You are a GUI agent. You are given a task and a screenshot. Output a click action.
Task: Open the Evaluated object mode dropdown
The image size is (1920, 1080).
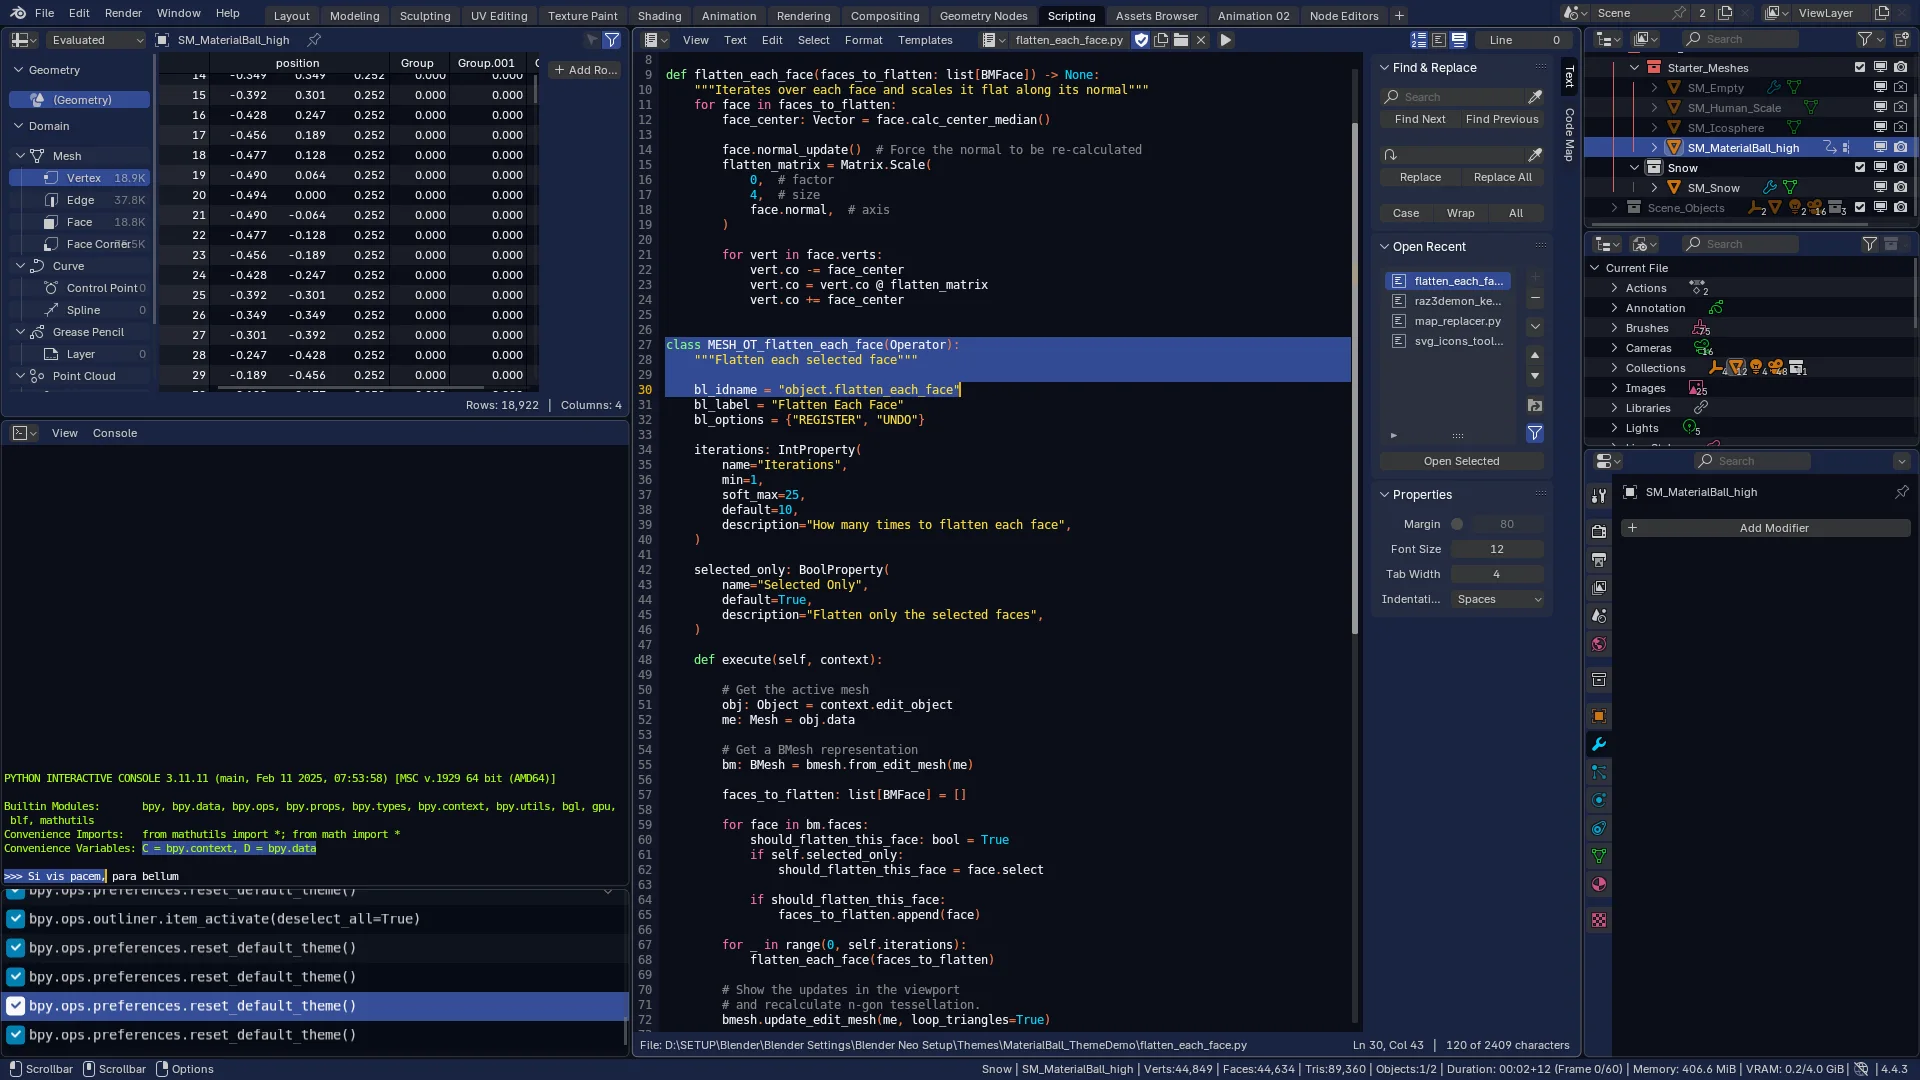[96, 40]
